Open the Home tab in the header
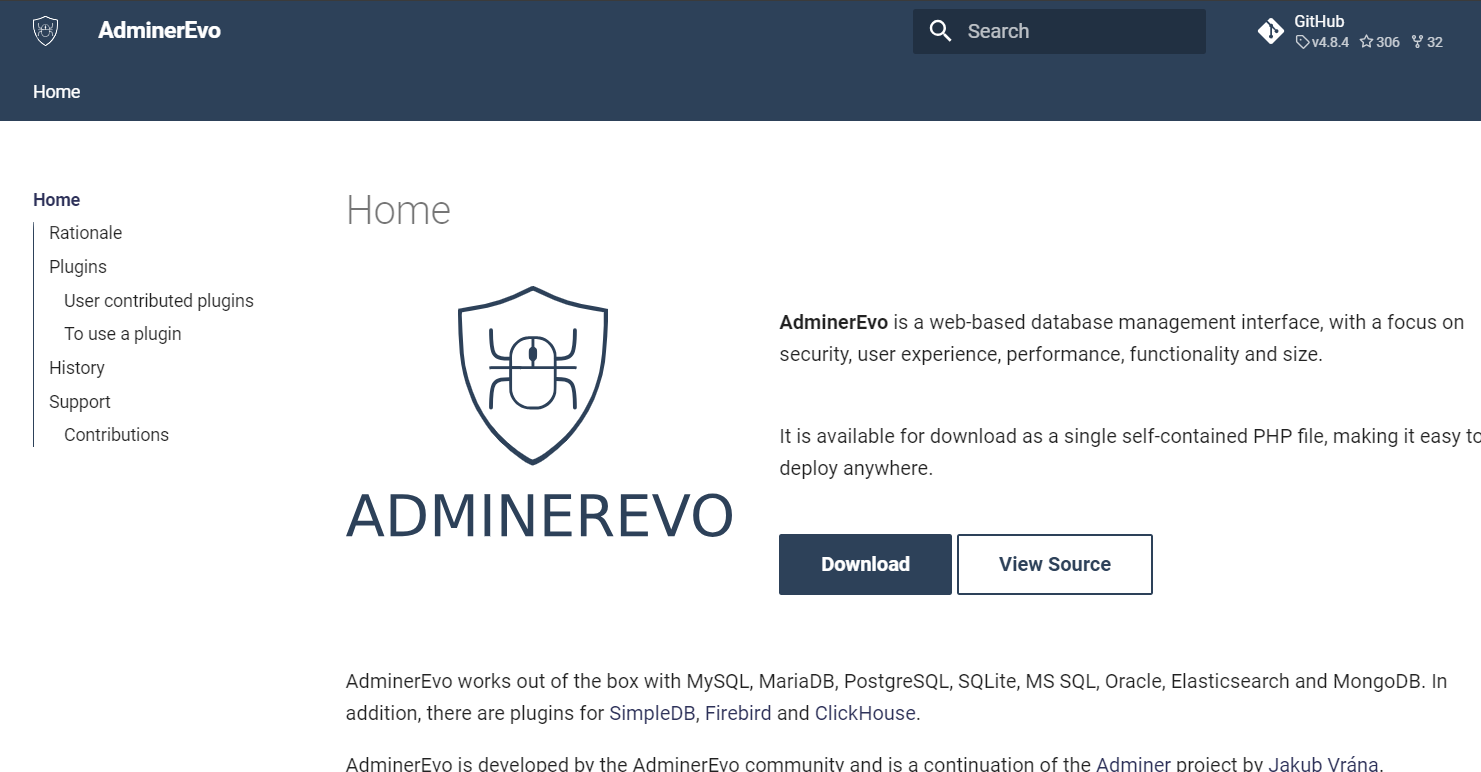Viewport: 1481px width, 772px height. click(x=56, y=92)
